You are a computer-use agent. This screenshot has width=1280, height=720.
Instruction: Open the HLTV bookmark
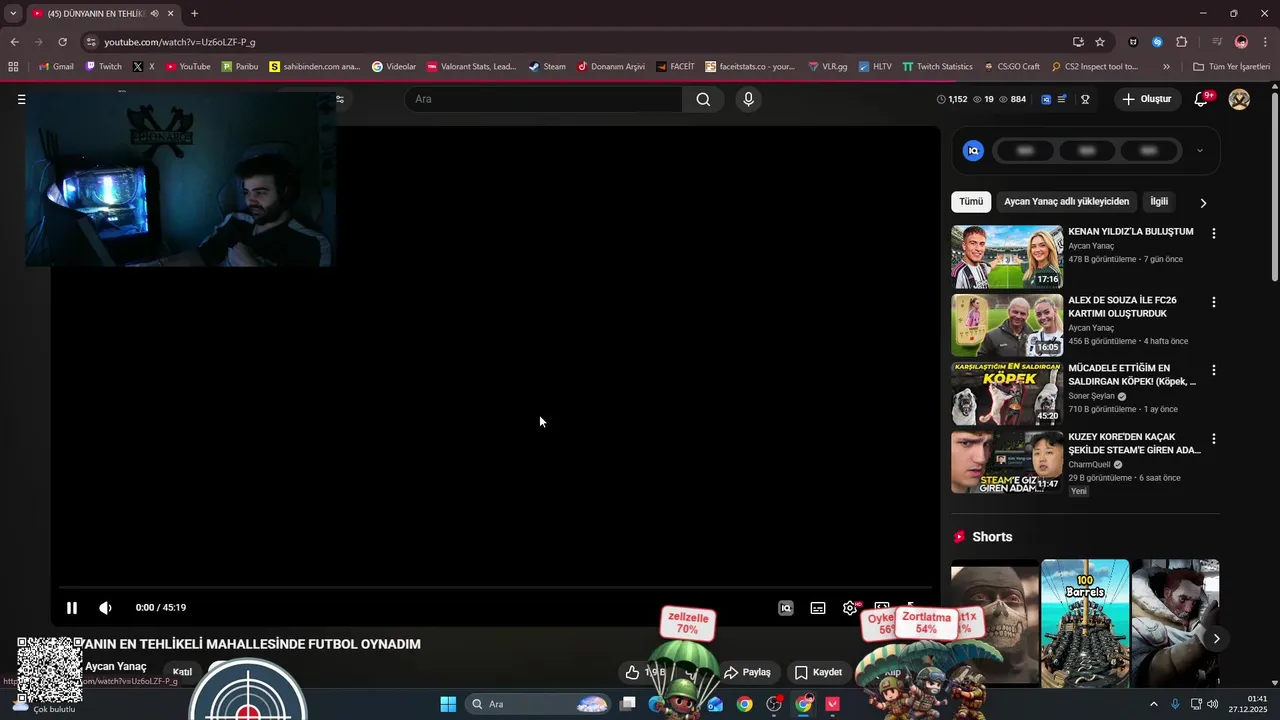coord(875,67)
